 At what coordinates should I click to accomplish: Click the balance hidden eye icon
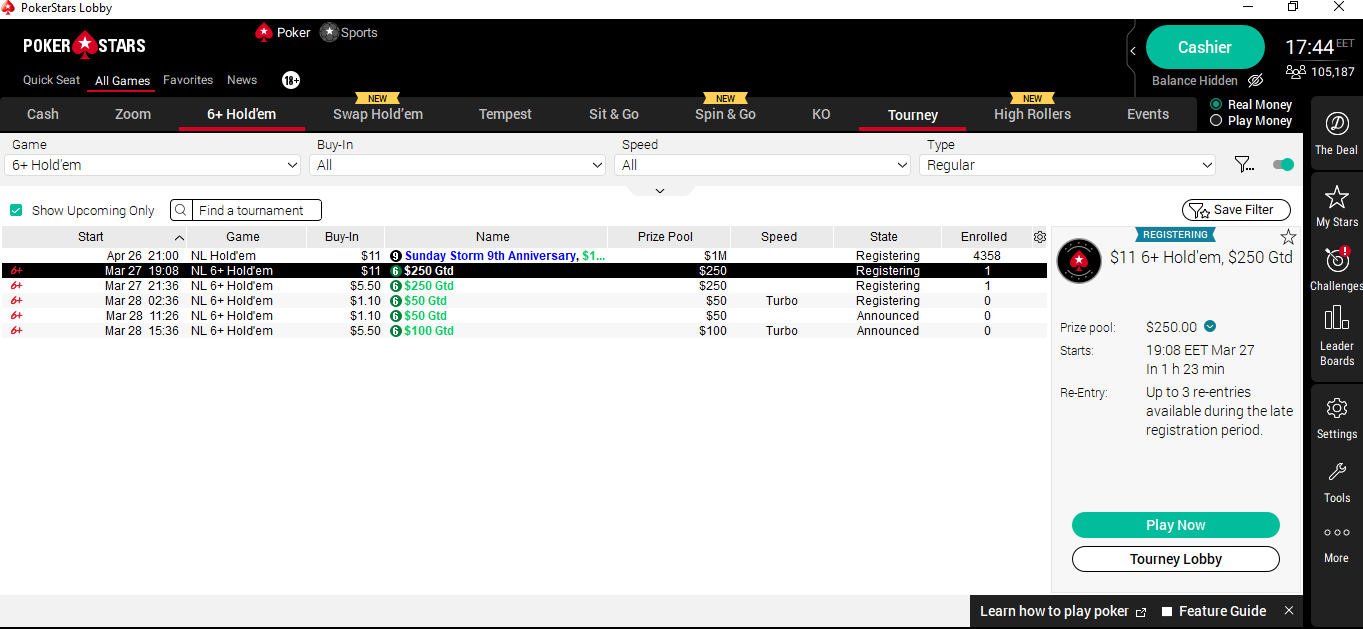pyautogui.click(x=1256, y=80)
